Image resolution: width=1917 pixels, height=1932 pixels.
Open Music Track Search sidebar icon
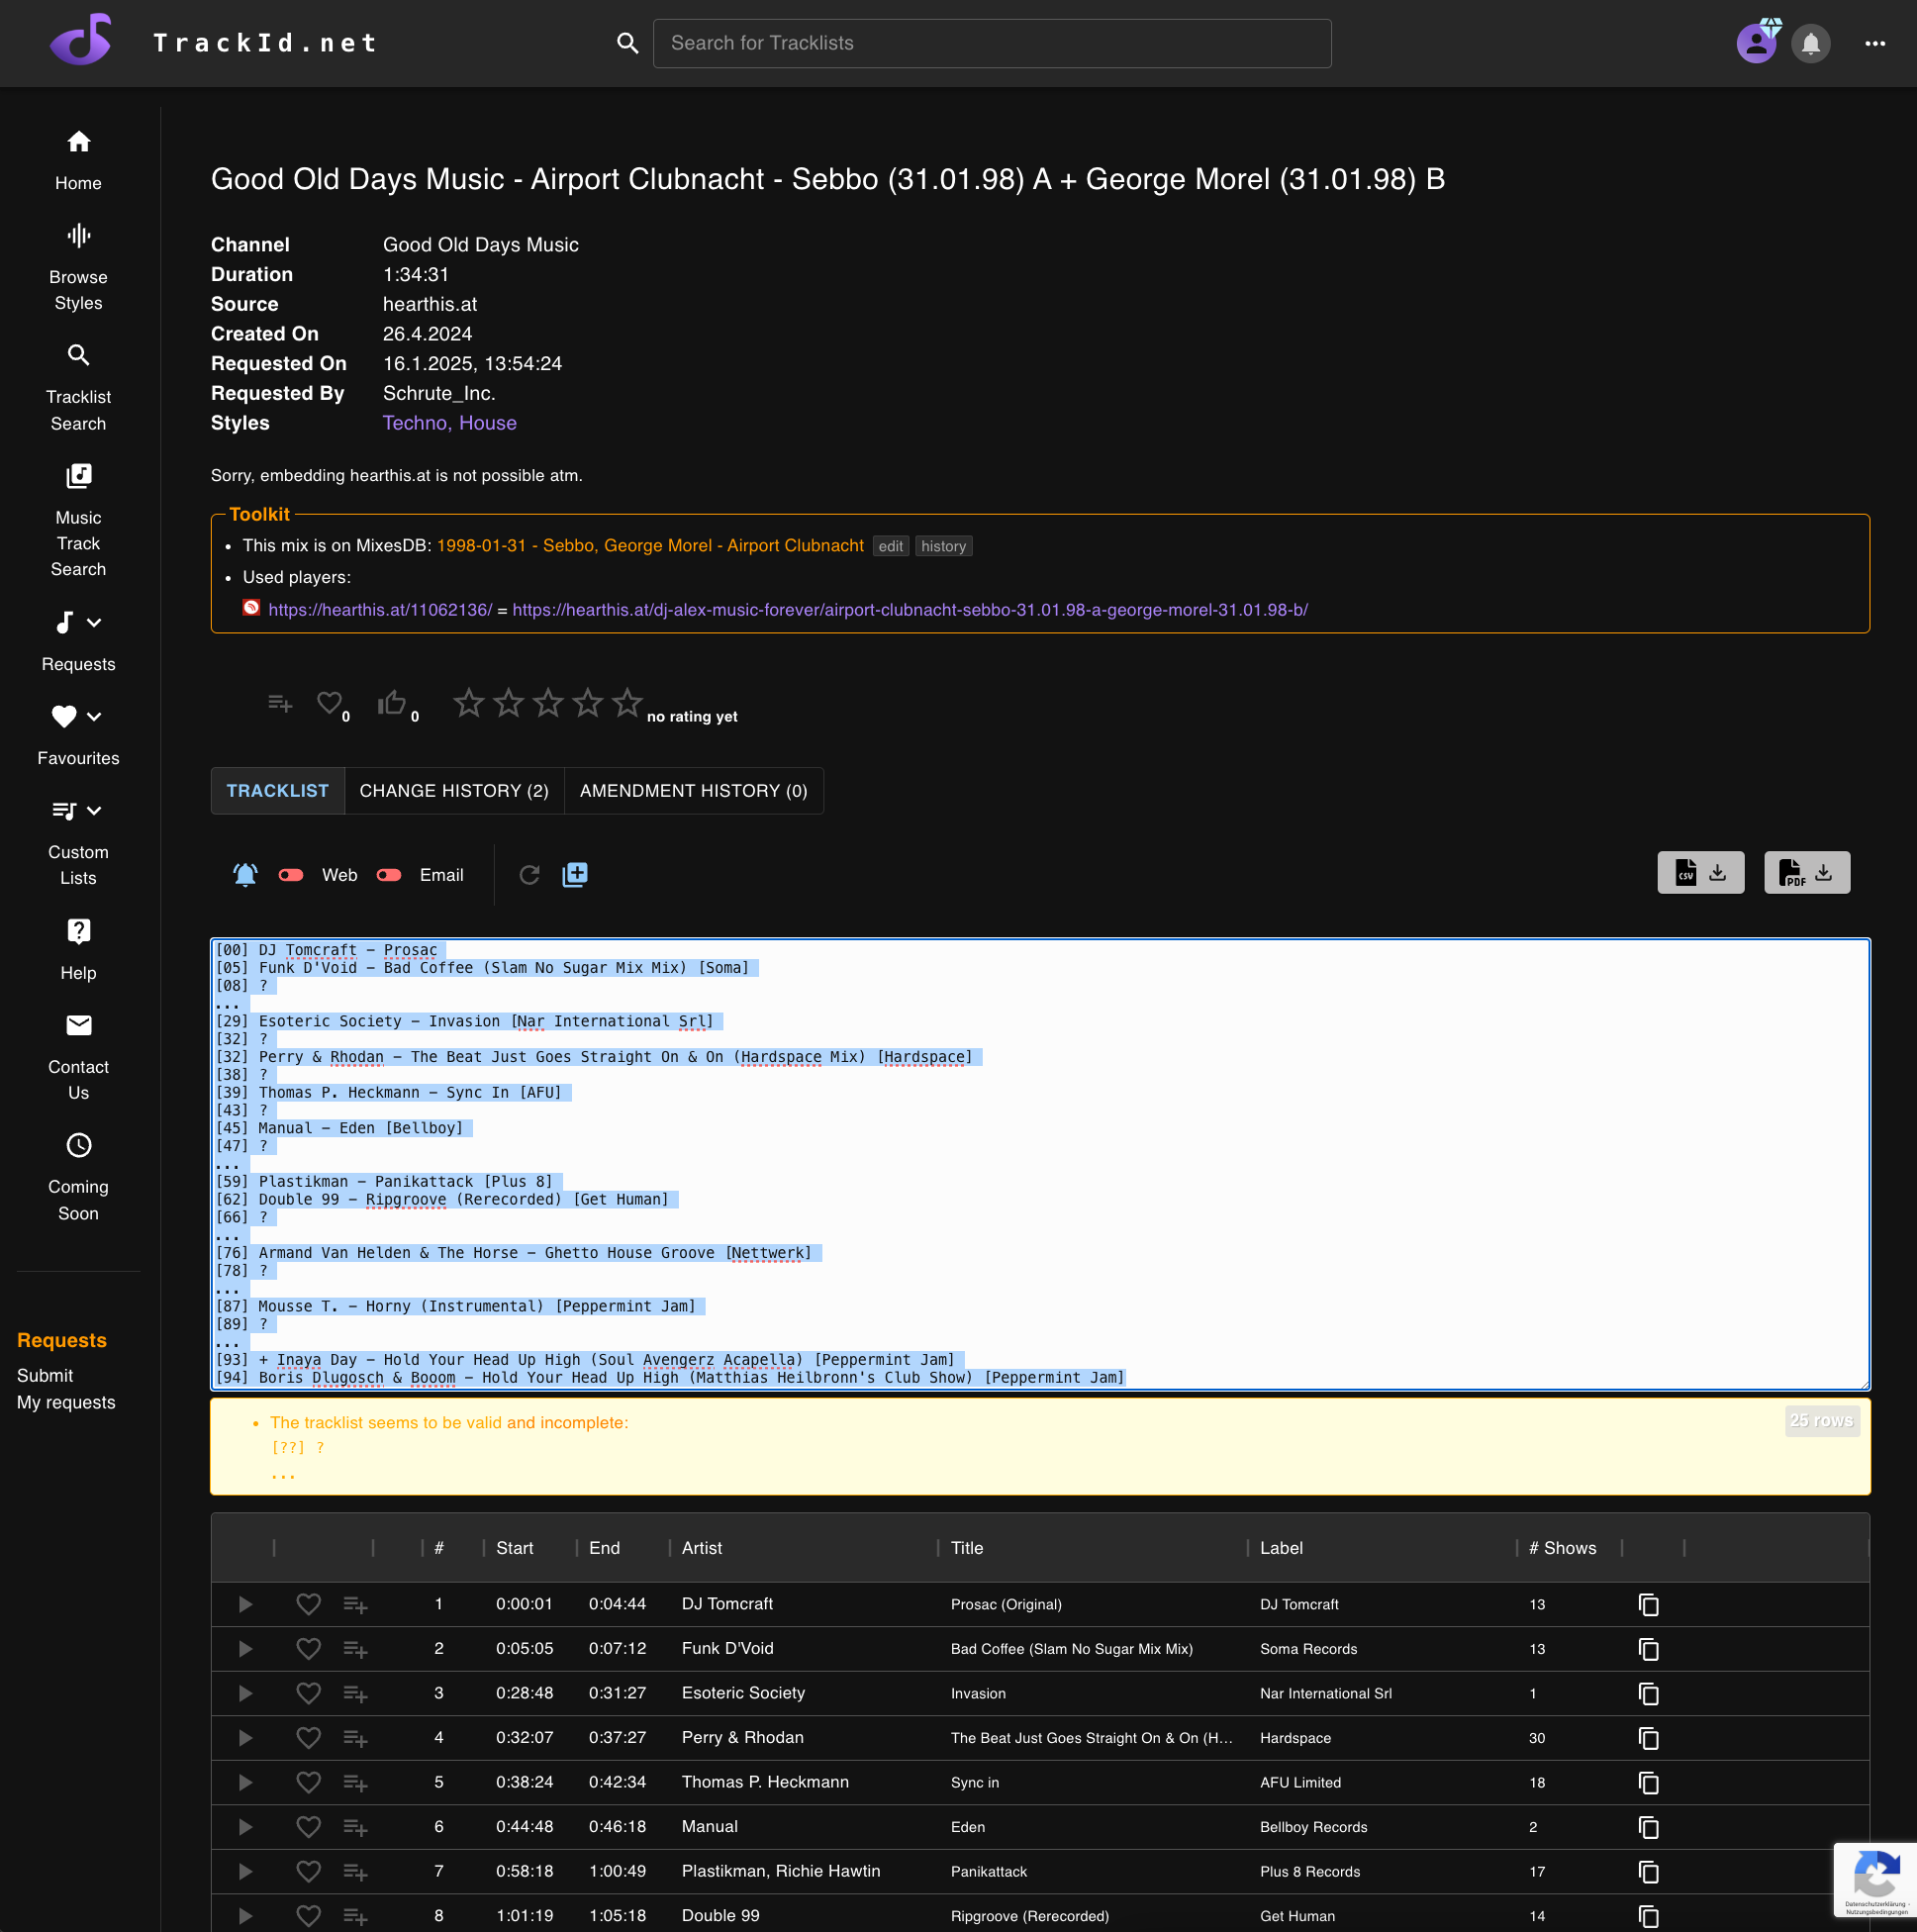click(x=79, y=475)
